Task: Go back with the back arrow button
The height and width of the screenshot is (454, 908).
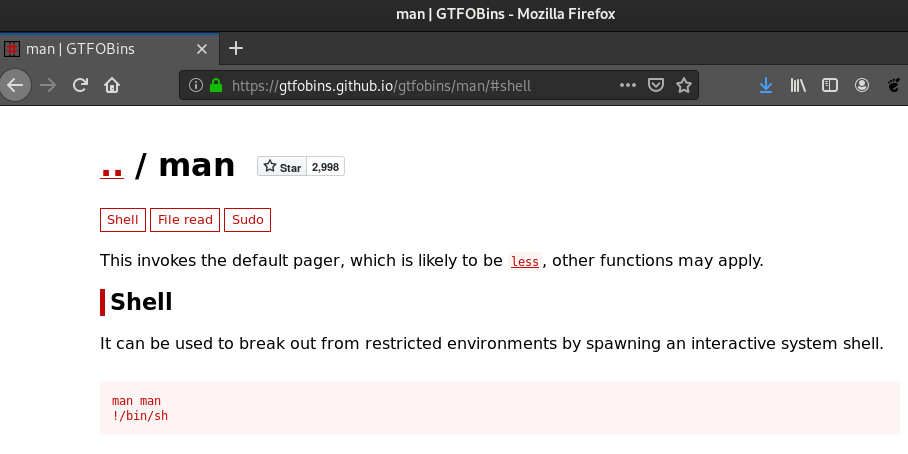Action: coord(14,86)
